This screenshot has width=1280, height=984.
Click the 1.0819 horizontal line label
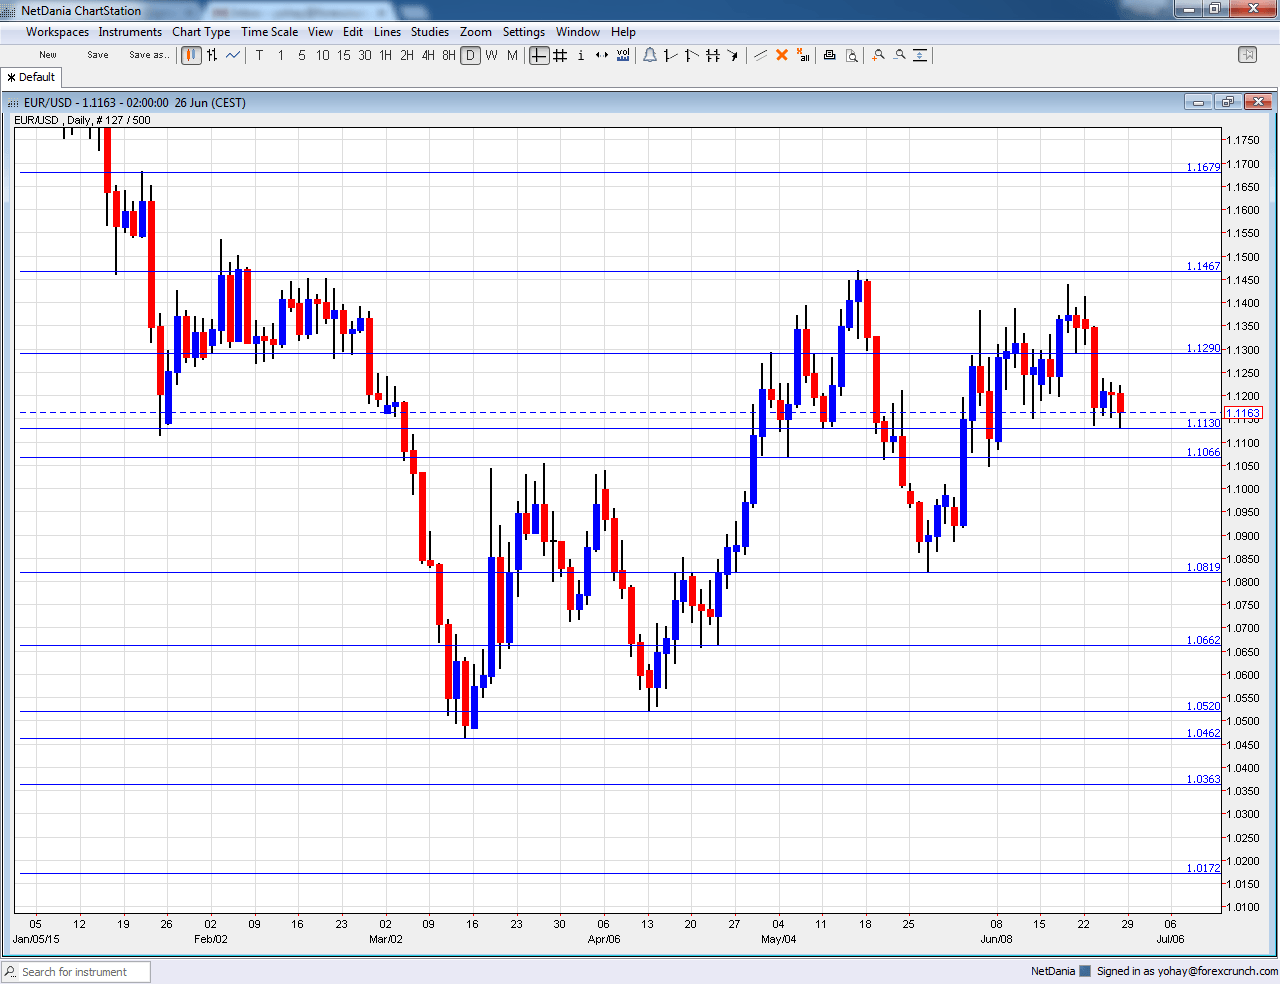[x=1203, y=567]
